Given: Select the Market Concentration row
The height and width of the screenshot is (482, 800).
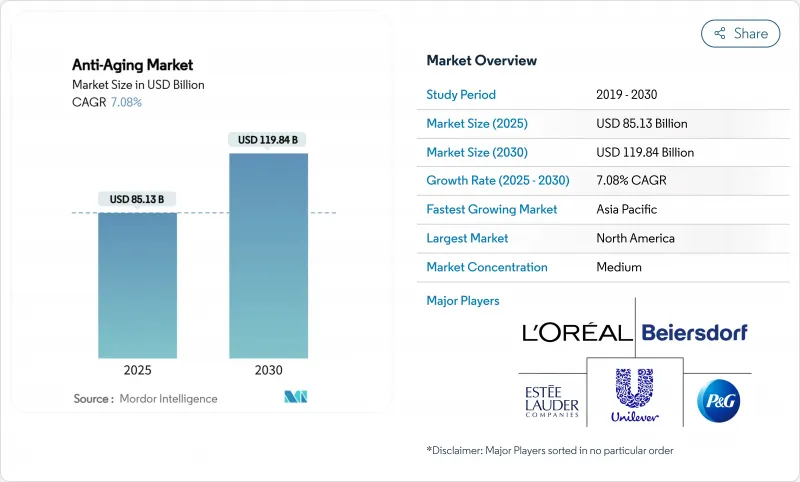Looking at the screenshot, I should click(x=588, y=267).
